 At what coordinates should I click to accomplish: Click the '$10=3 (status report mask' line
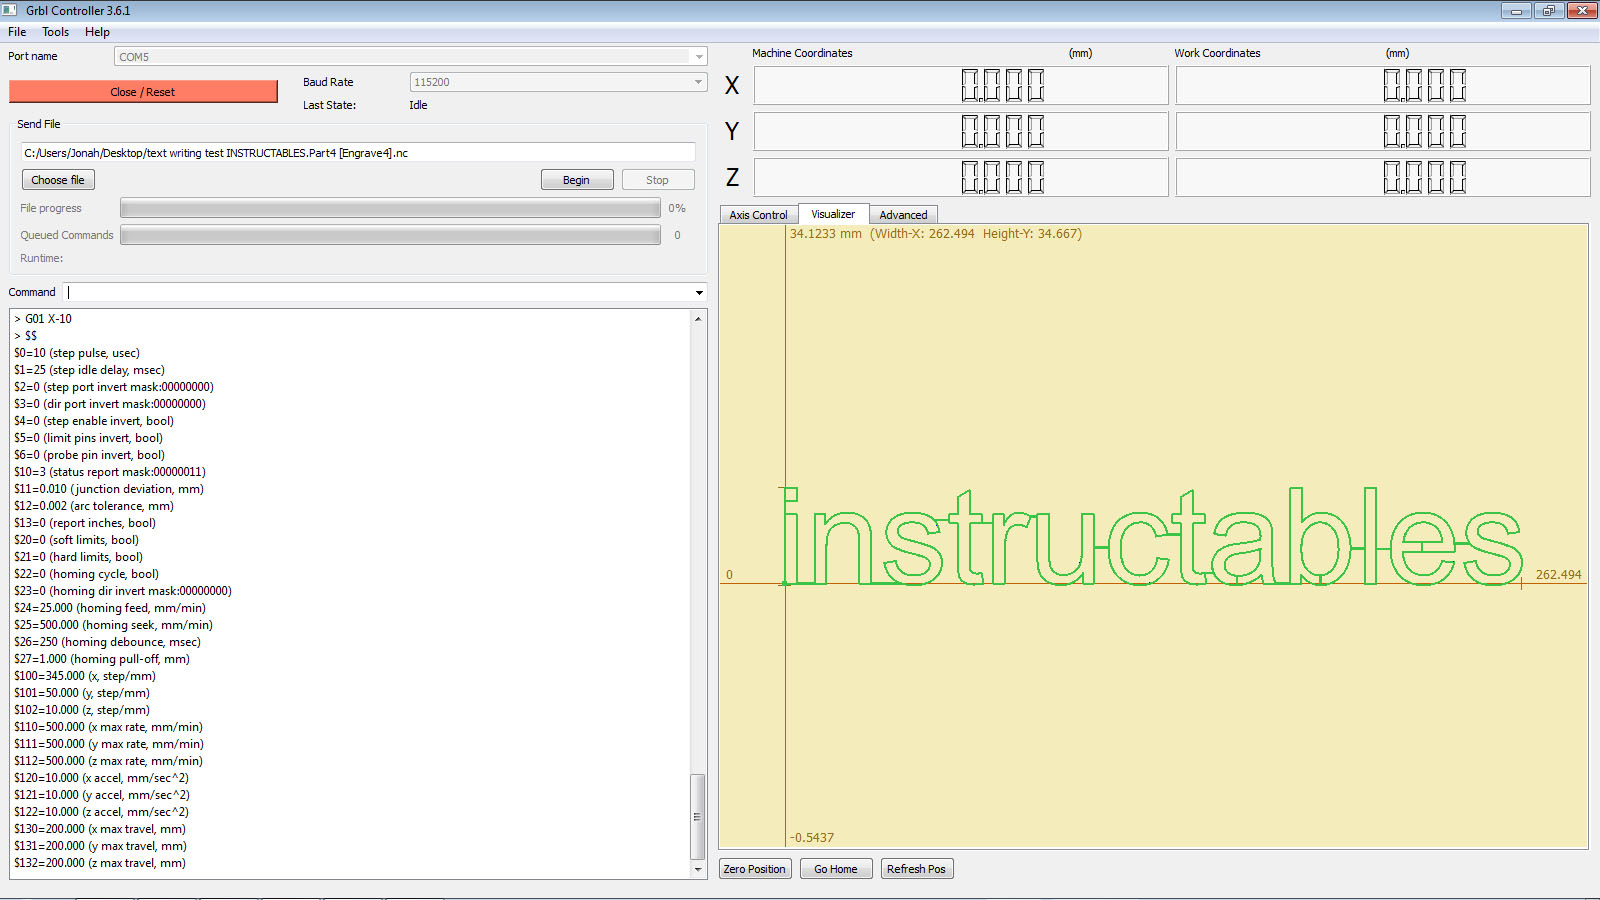pyautogui.click(x=110, y=472)
